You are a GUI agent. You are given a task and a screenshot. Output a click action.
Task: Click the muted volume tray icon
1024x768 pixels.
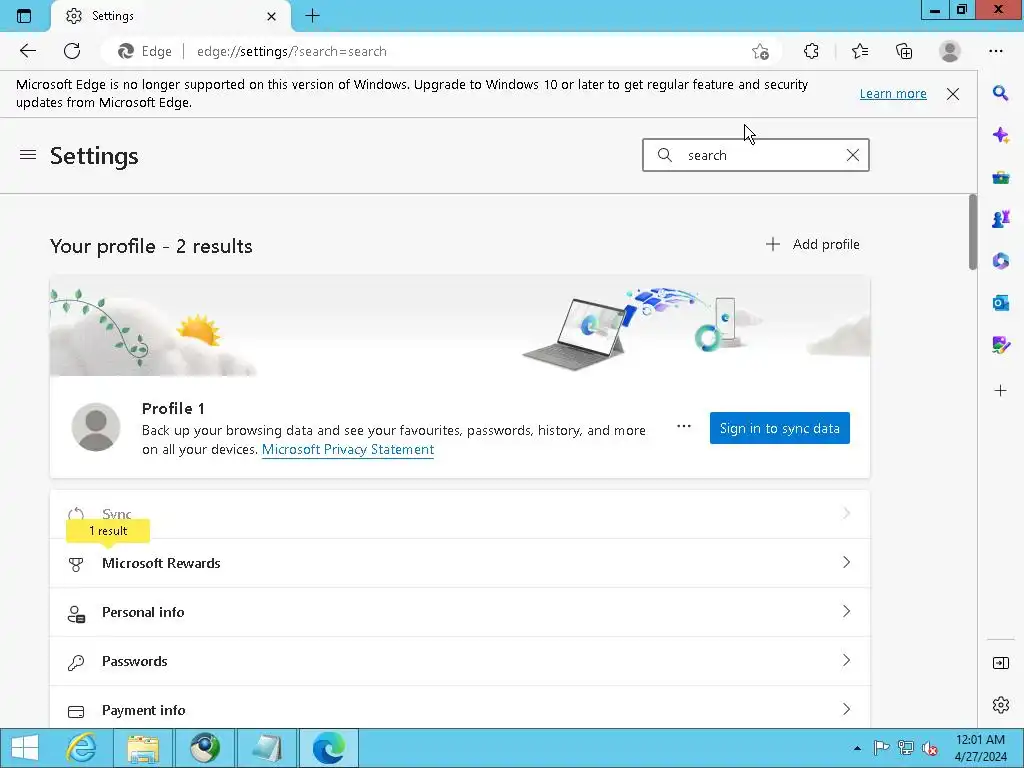tap(930, 748)
